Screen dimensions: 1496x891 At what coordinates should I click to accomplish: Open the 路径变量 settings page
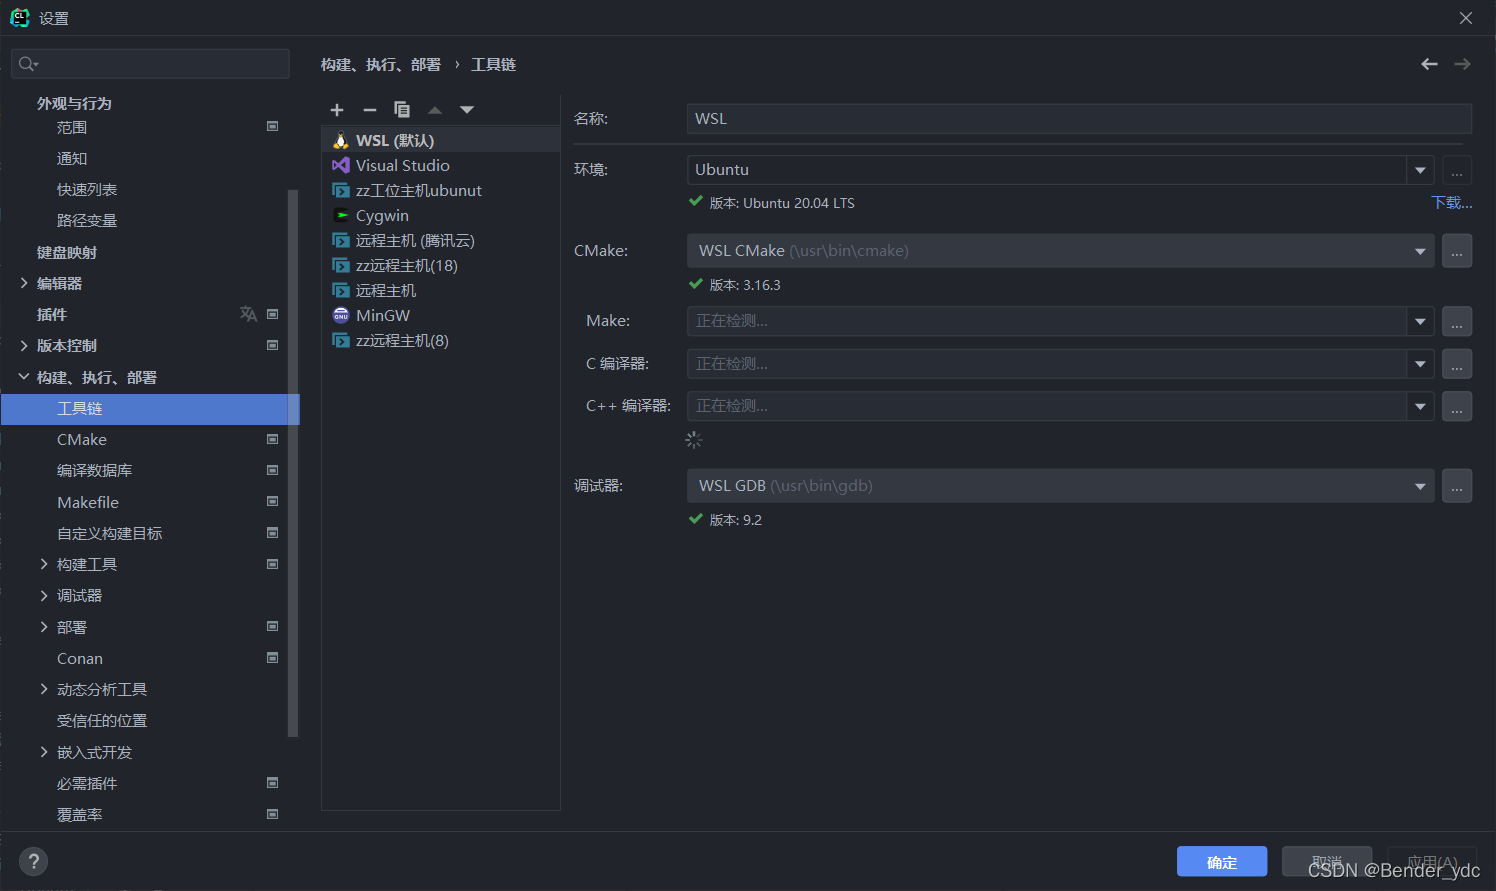click(x=87, y=220)
